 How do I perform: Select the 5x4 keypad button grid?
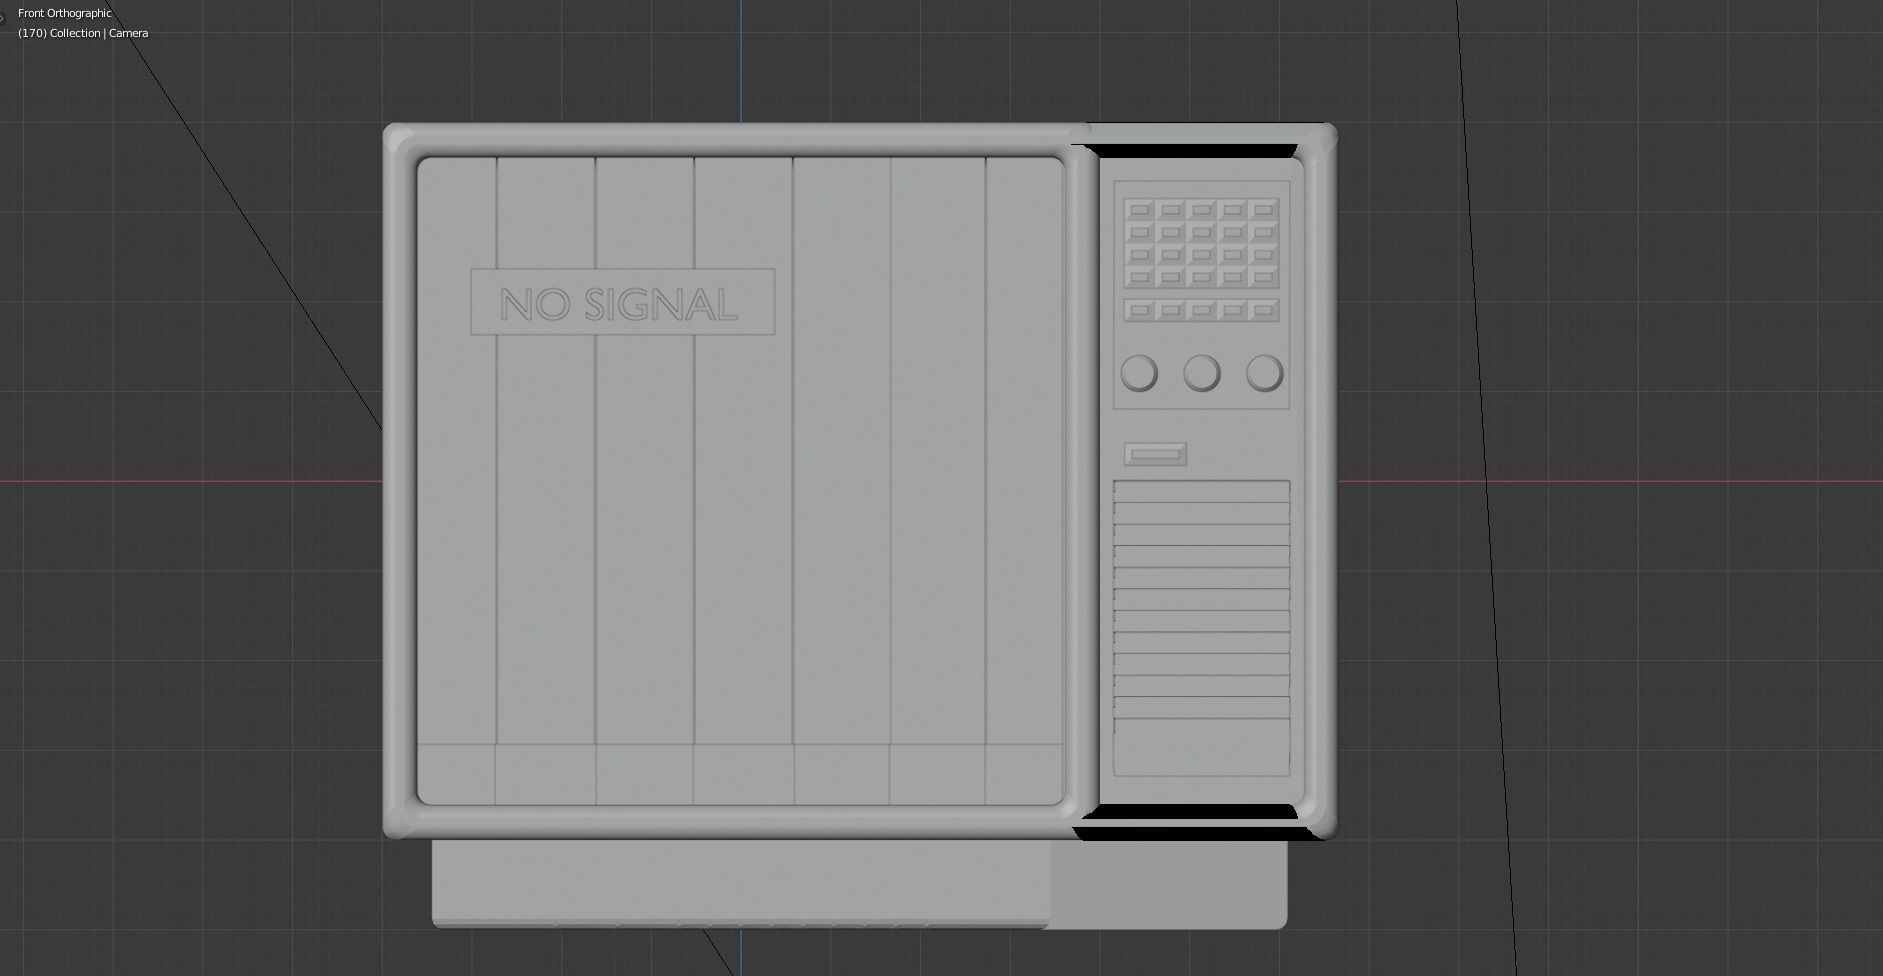click(1202, 243)
